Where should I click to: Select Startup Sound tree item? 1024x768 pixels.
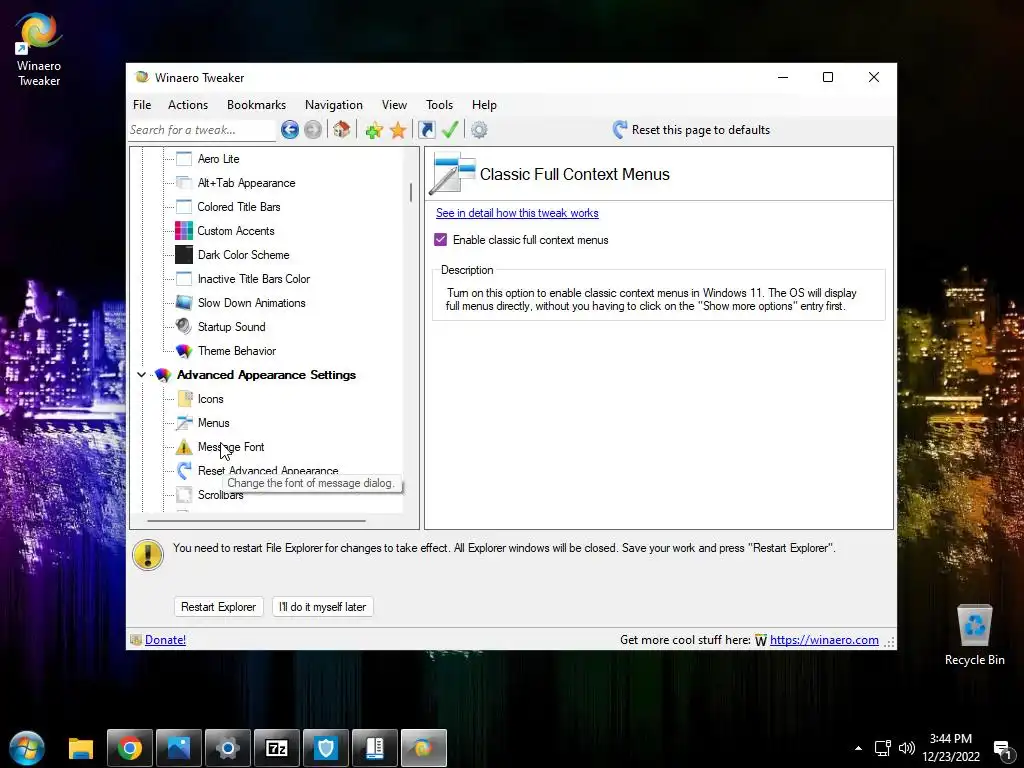[232, 327]
